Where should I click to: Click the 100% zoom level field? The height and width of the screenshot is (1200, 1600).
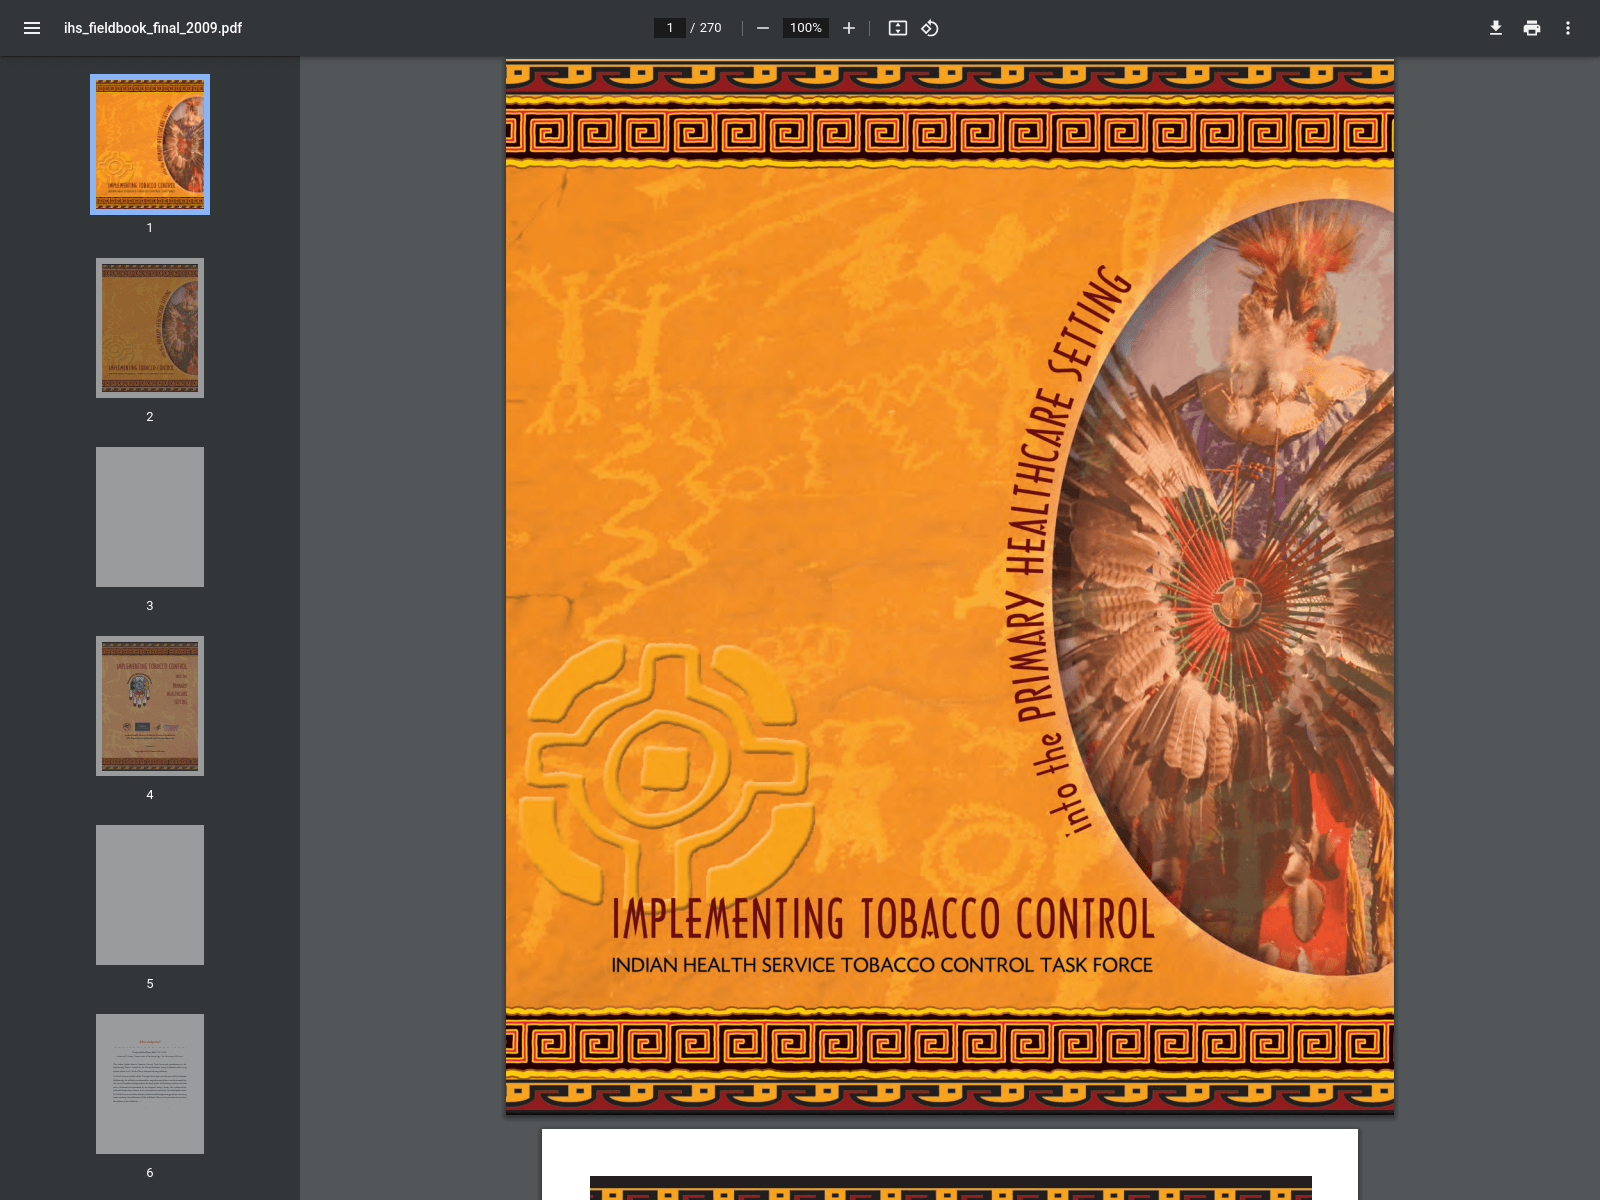pyautogui.click(x=806, y=28)
